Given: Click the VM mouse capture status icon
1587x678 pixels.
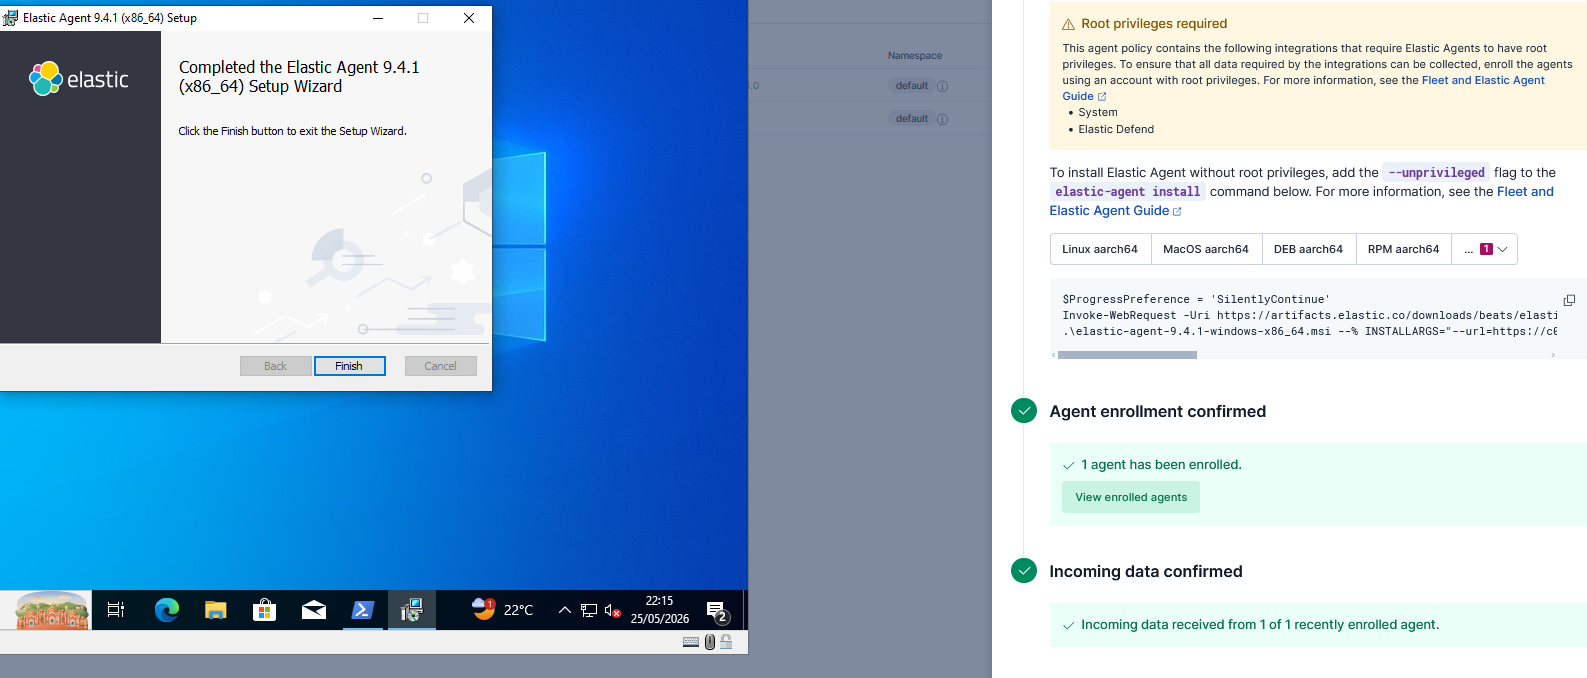Looking at the screenshot, I should pyautogui.click(x=710, y=642).
